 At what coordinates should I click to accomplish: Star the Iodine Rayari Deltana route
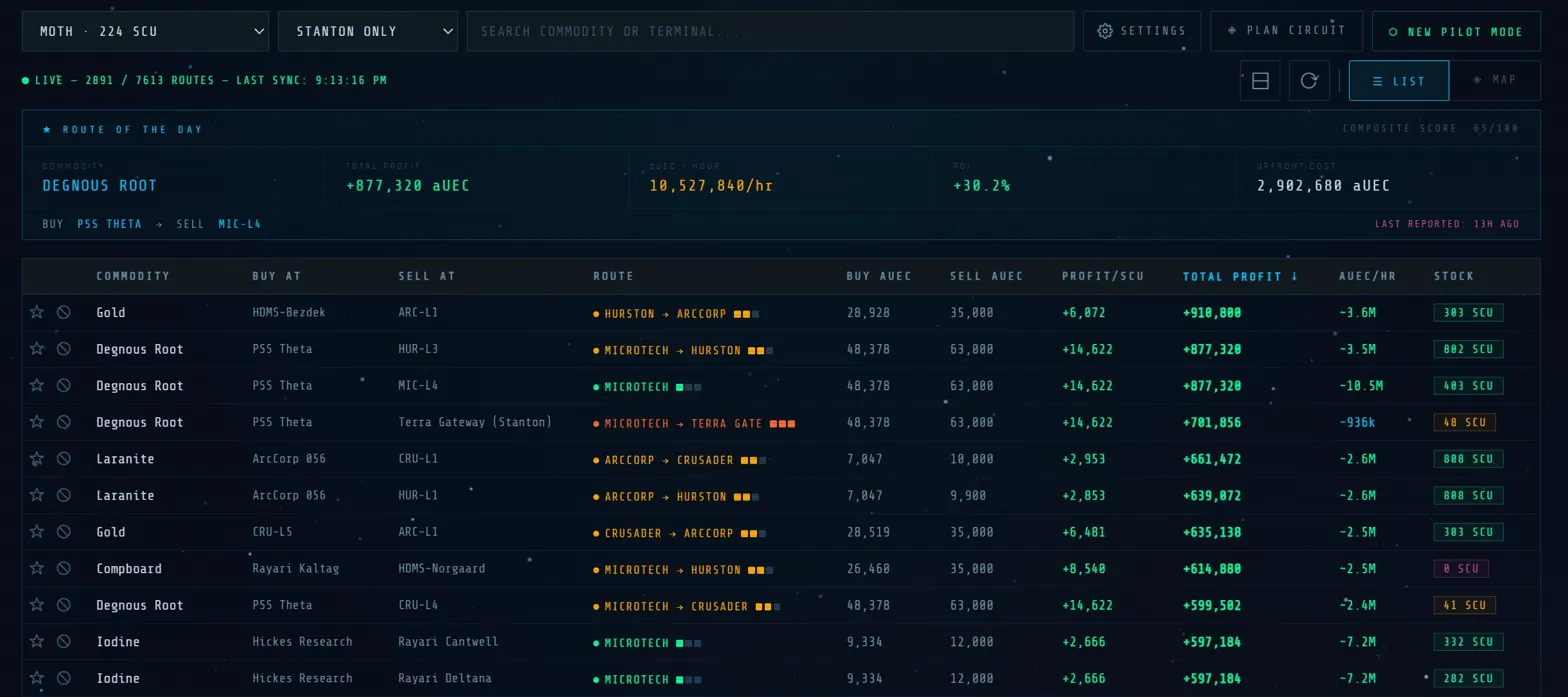tap(37, 678)
